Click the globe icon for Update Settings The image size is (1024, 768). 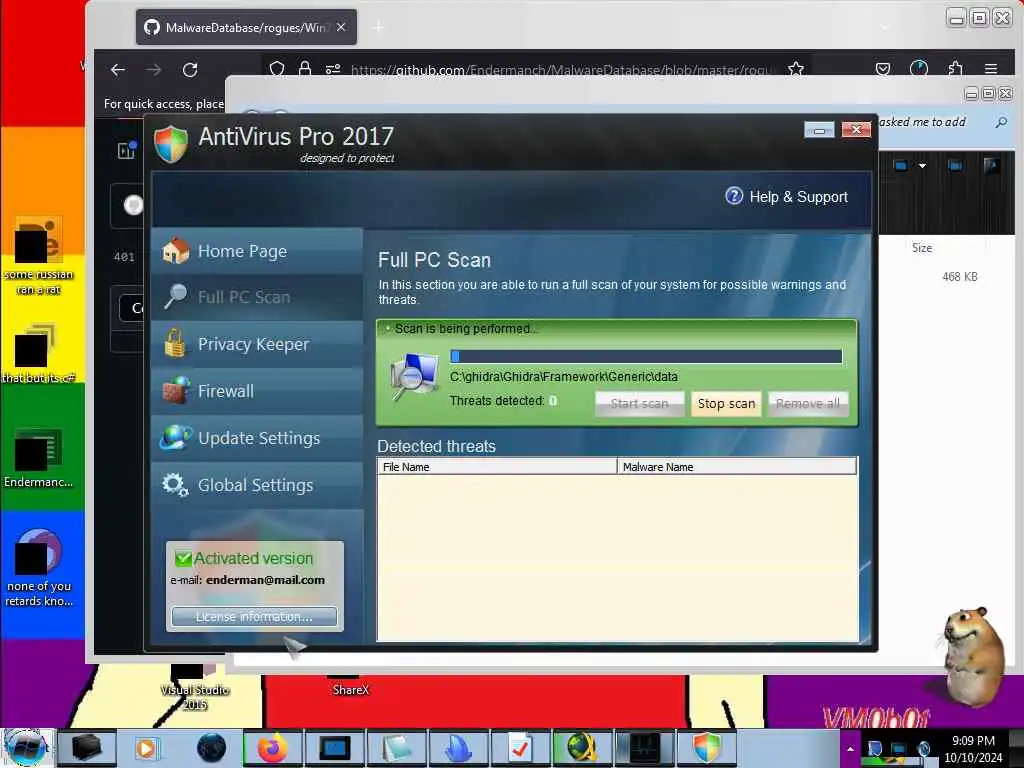point(176,437)
